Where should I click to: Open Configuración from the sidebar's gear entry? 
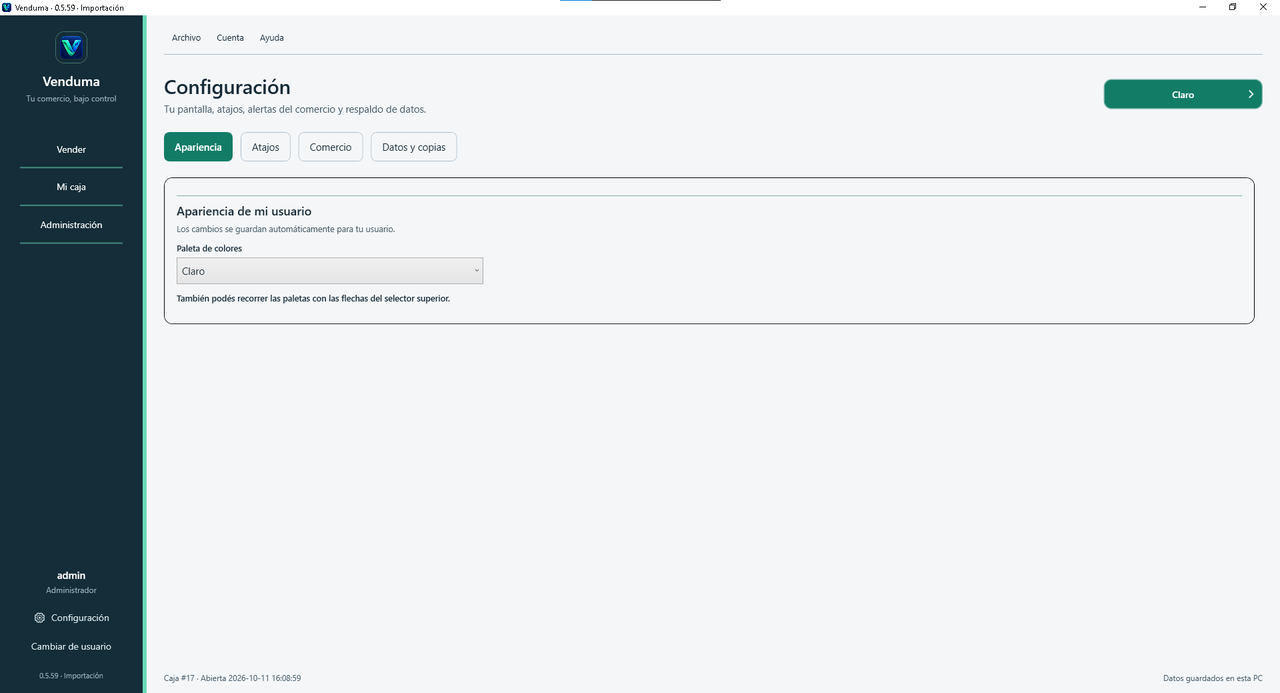(71, 618)
